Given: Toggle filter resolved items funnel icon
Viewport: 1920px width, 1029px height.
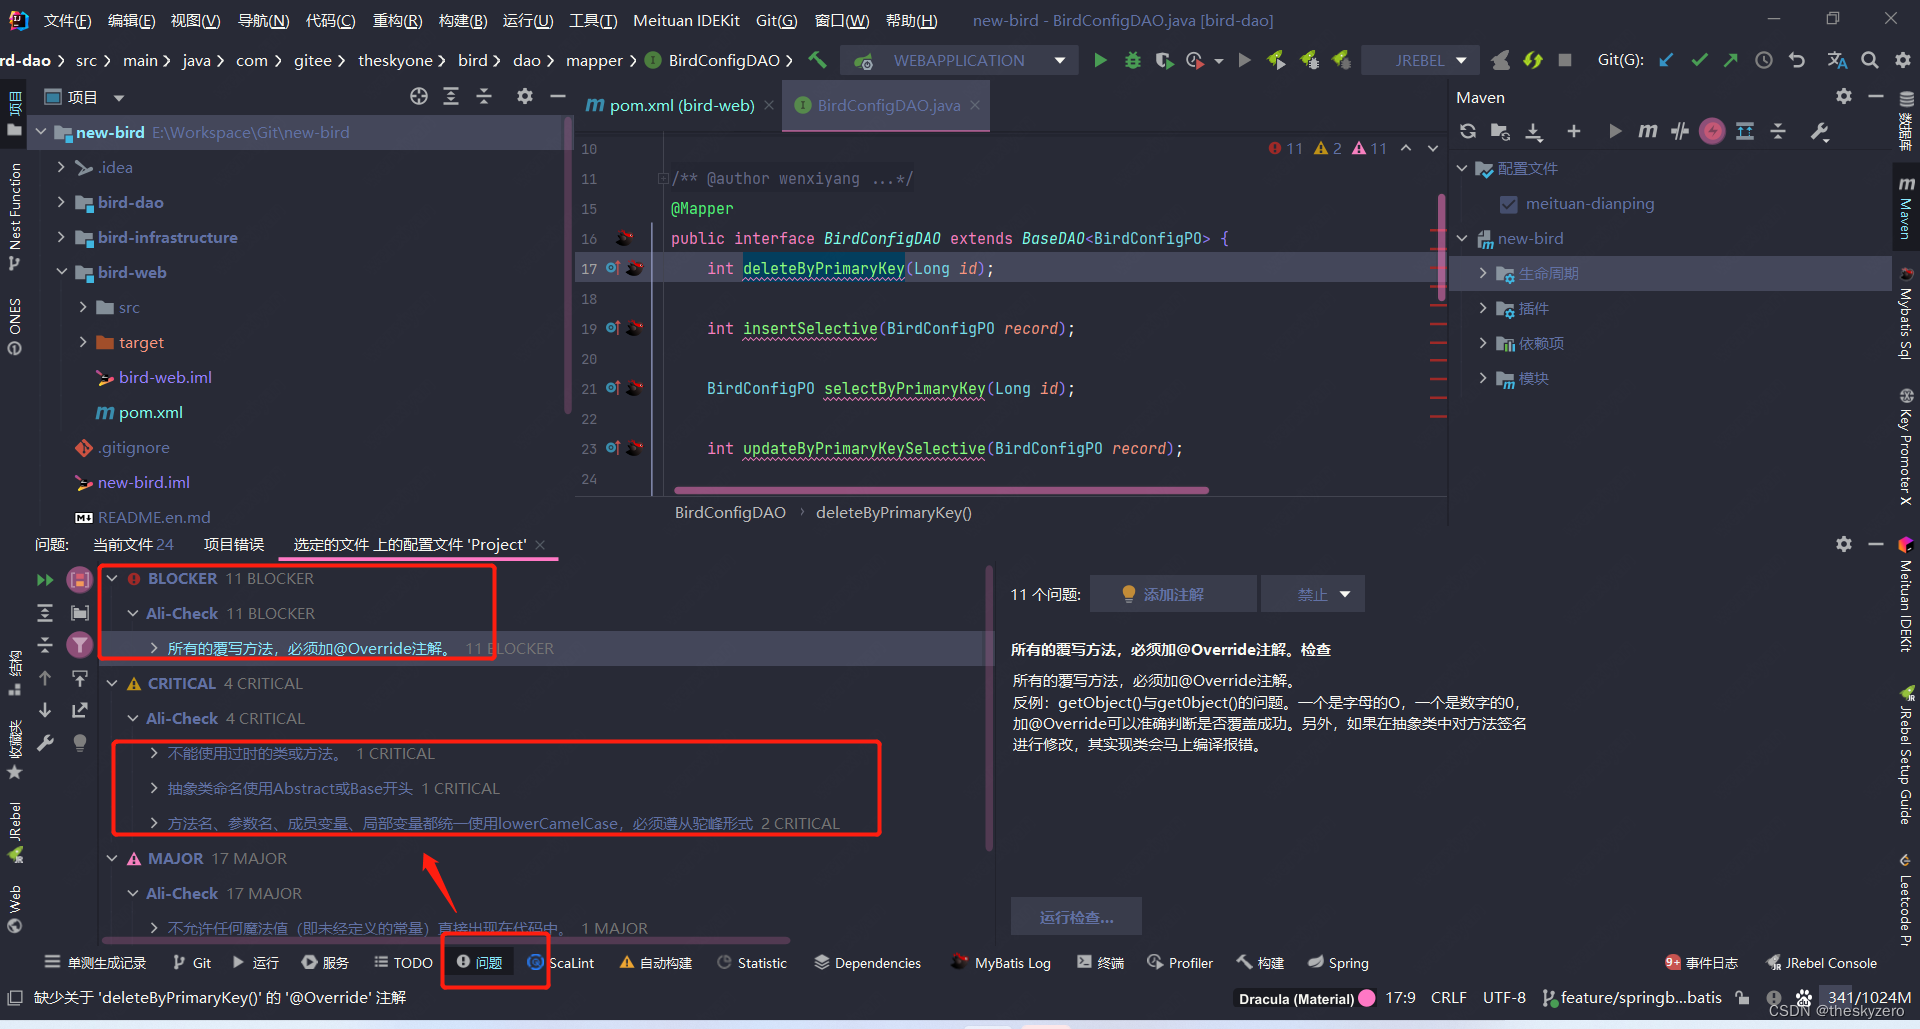Looking at the screenshot, I should 79,645.
